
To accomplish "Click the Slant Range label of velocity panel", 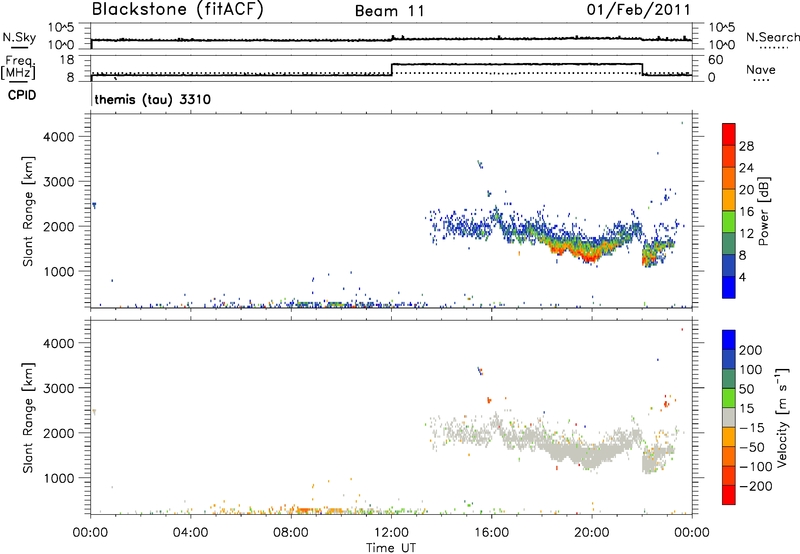I will pyautogui.click(x=28, y=418).
